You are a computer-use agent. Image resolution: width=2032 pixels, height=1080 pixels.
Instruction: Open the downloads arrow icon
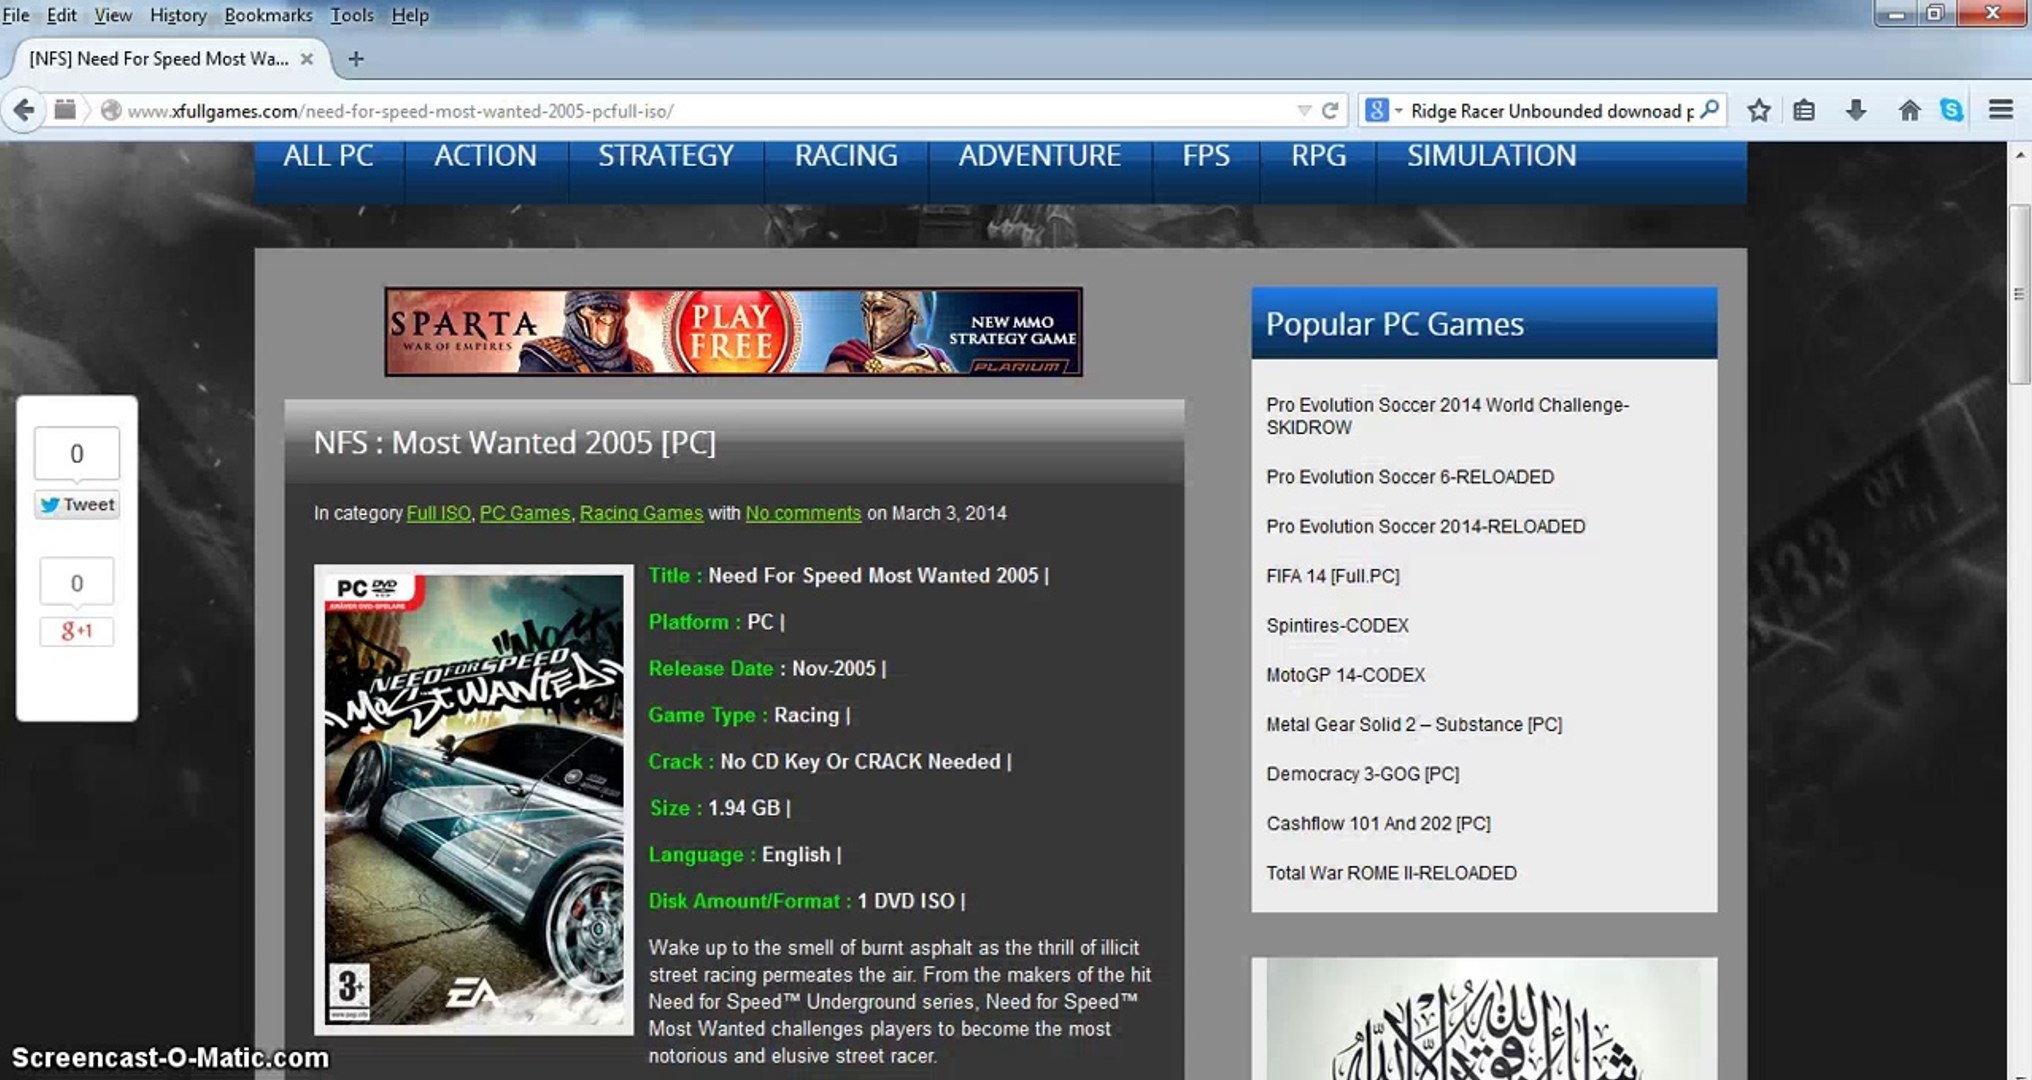(x=1856, y=110)
